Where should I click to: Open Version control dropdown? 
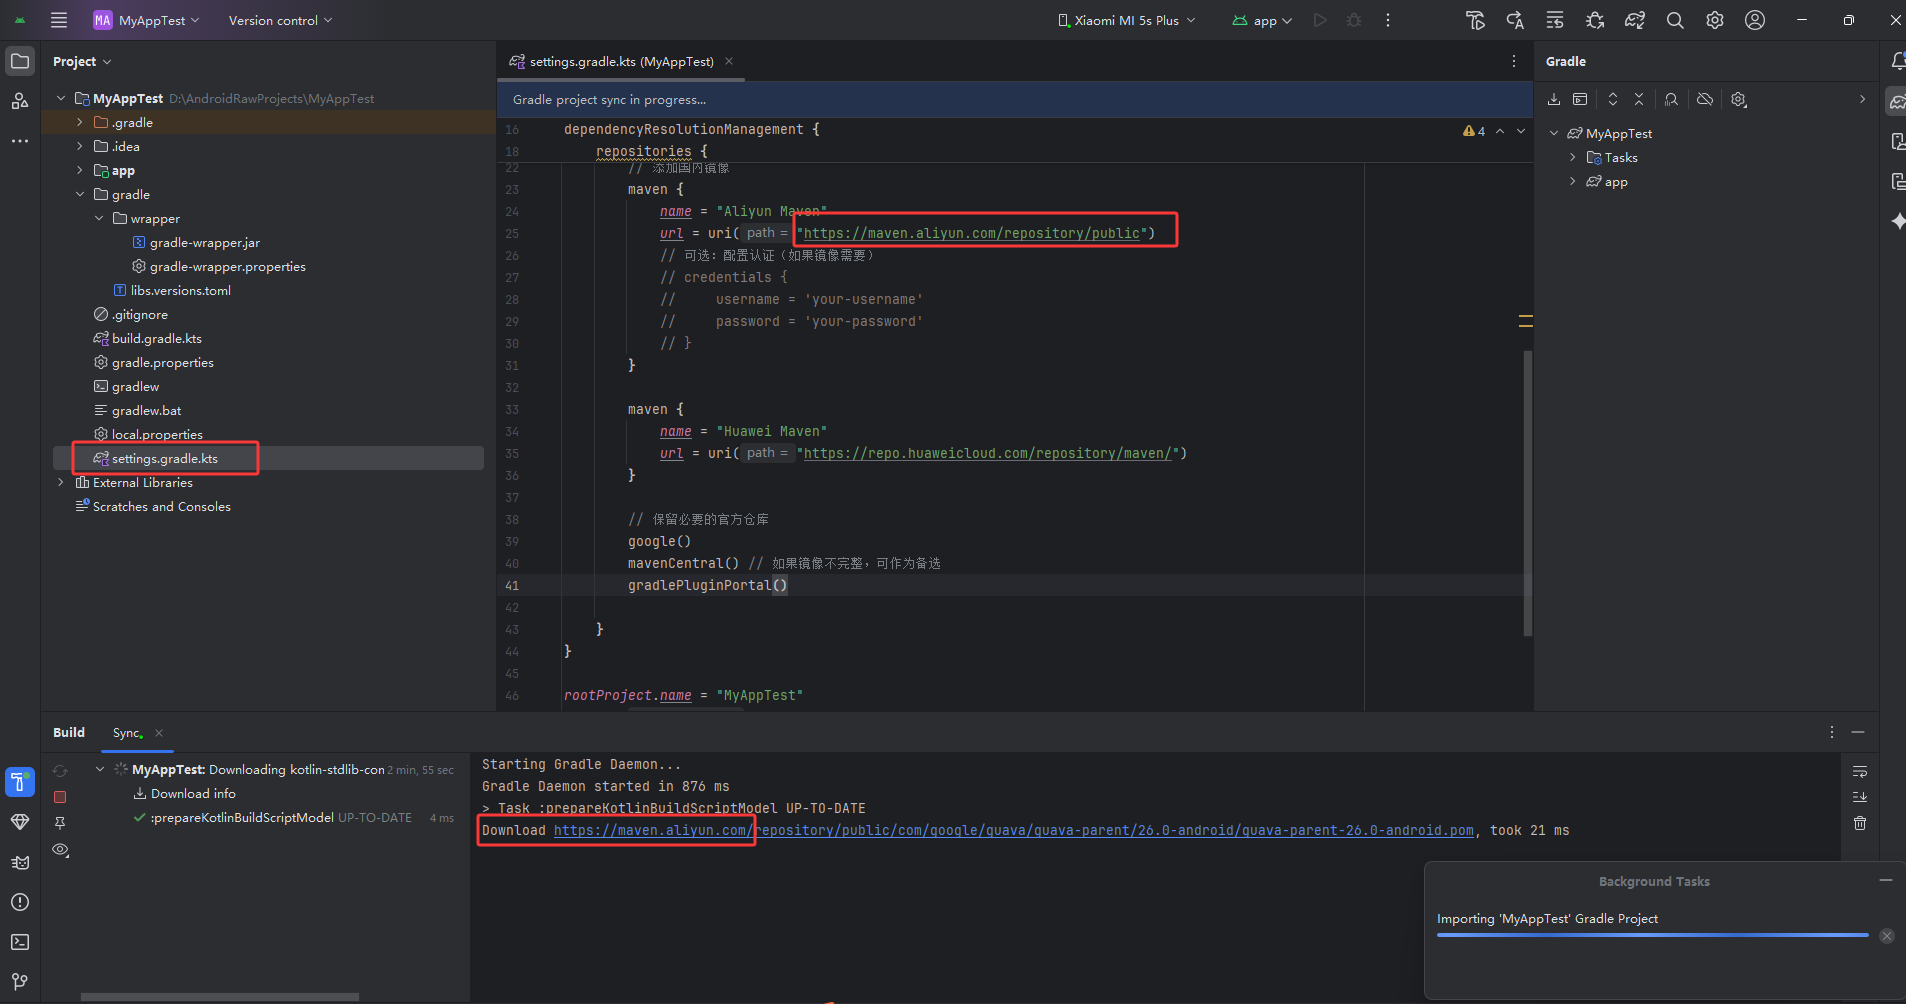click(x=280, y=20)
